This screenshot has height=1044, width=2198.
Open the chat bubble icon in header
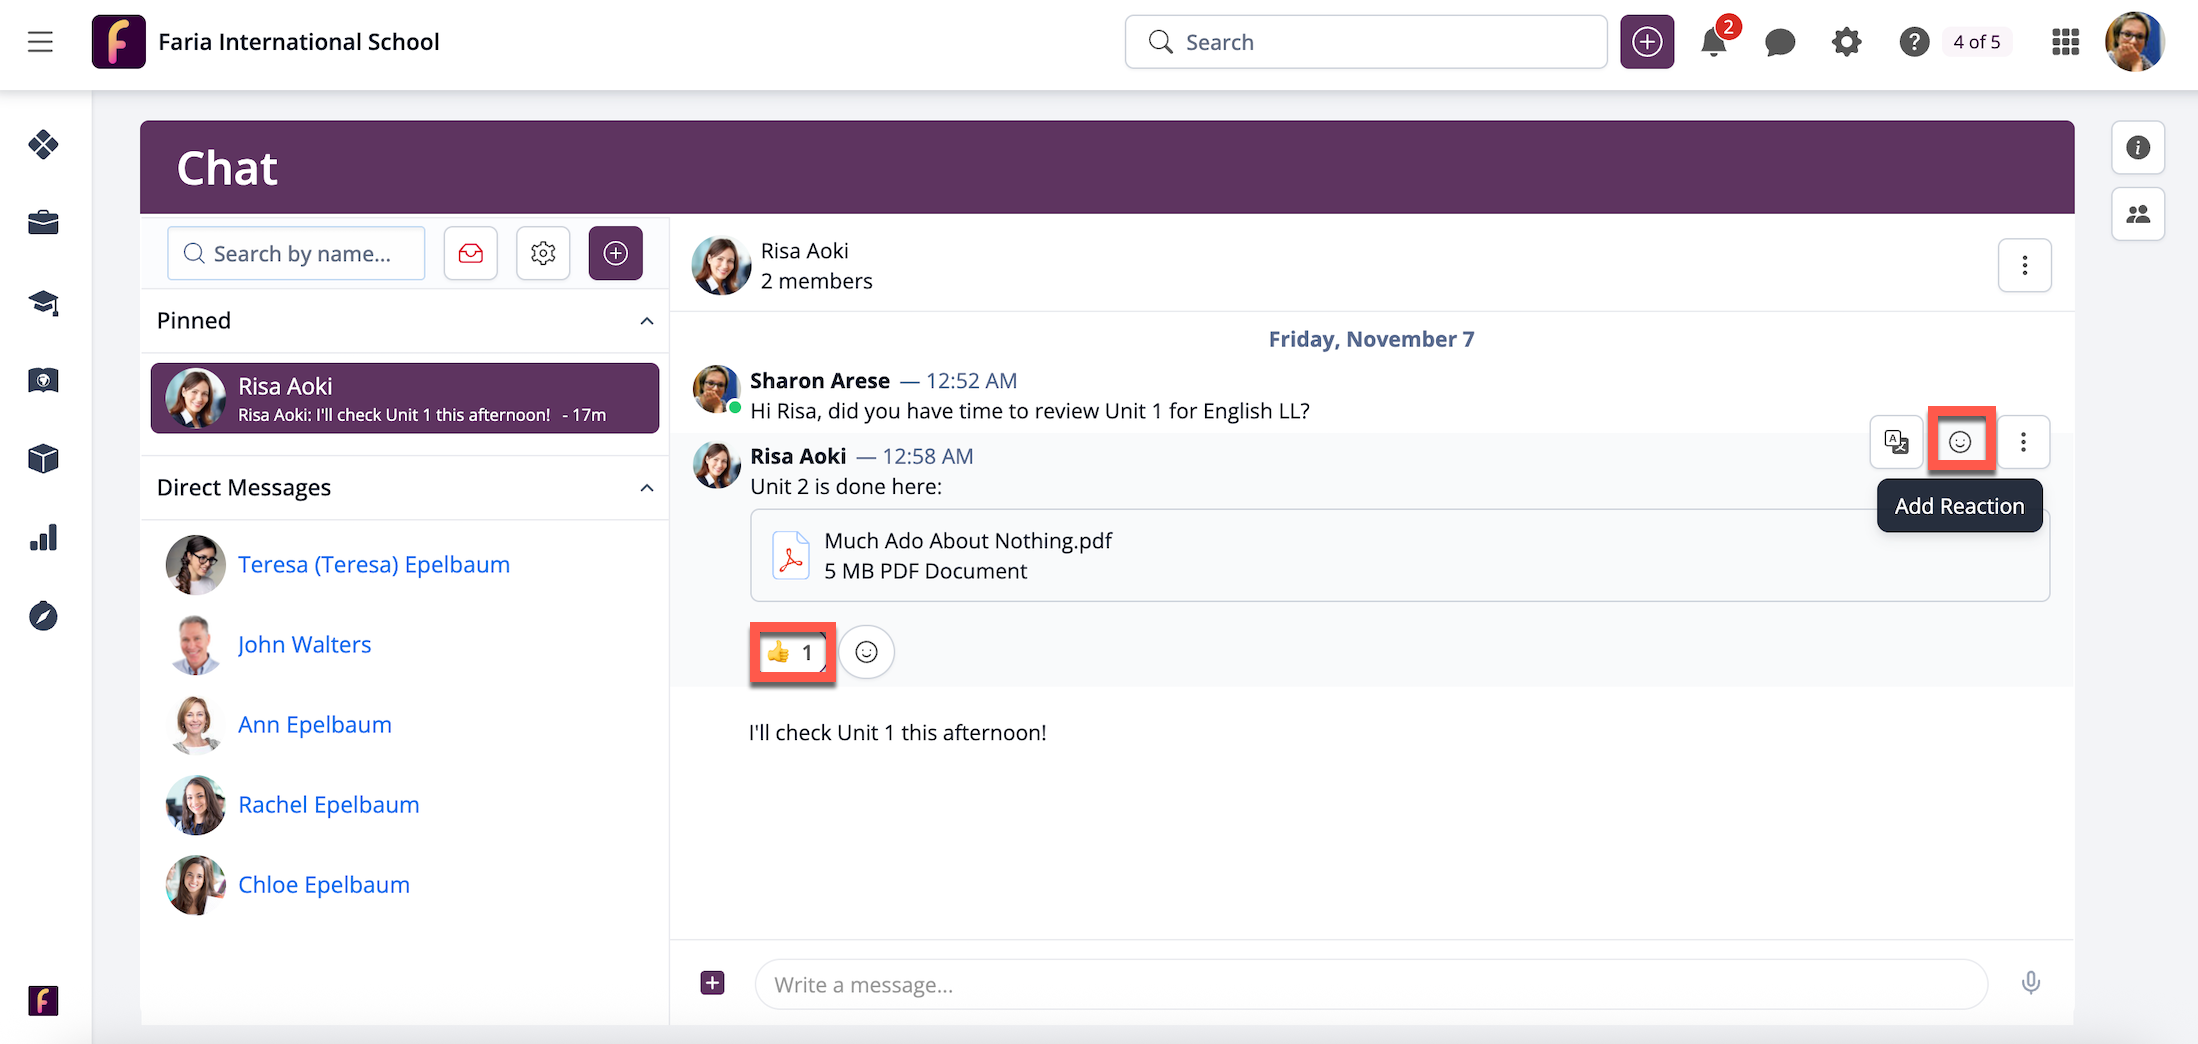point(1780,42)
